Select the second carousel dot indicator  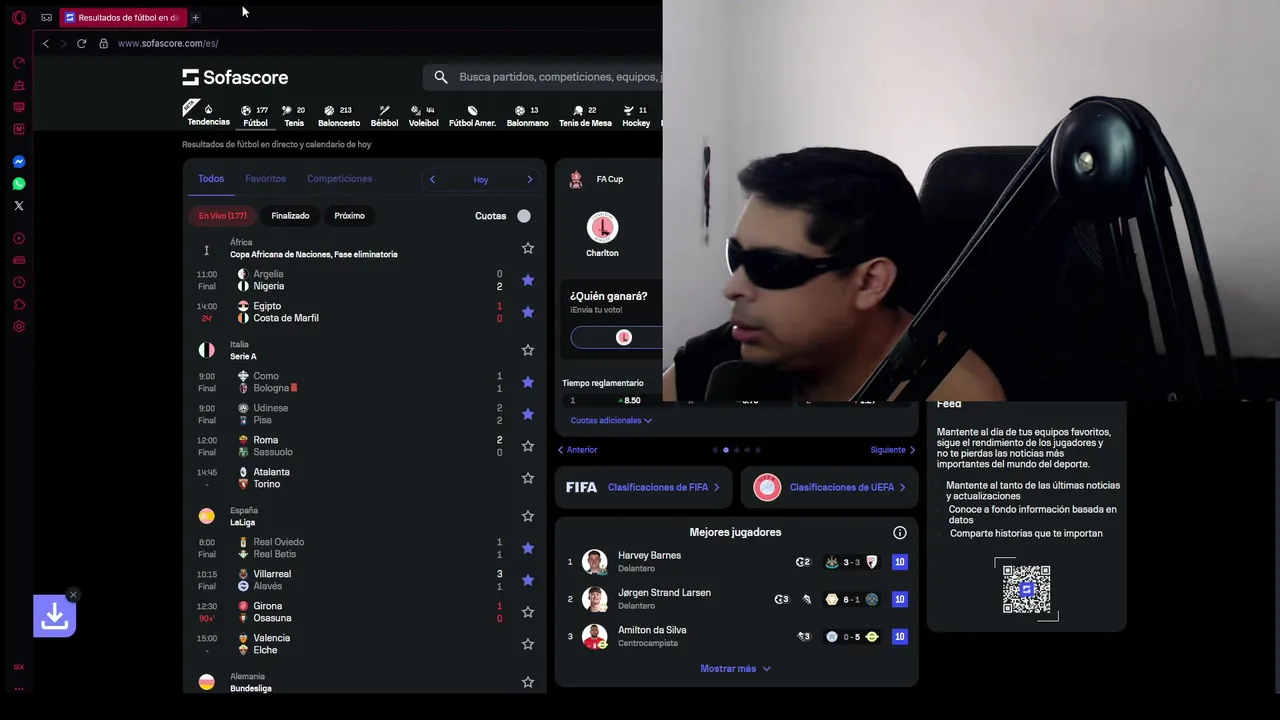[725, 450]
